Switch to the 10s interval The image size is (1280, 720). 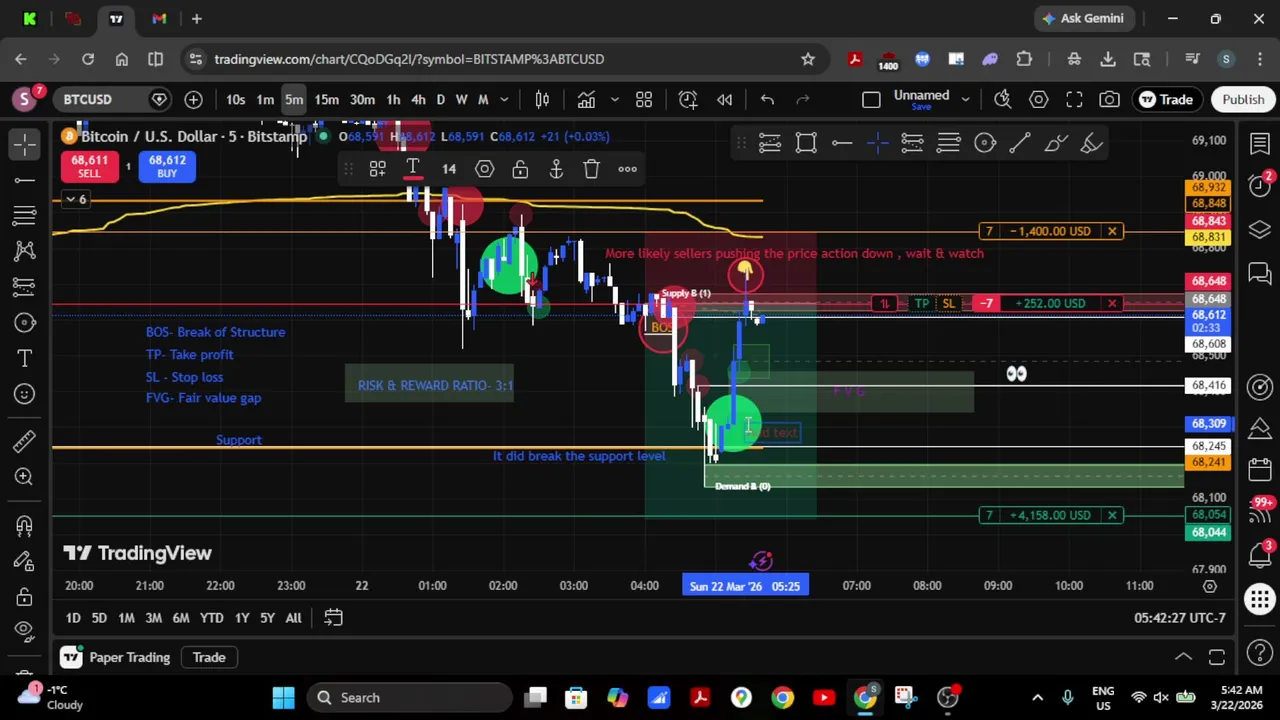[x=235, y=99]
